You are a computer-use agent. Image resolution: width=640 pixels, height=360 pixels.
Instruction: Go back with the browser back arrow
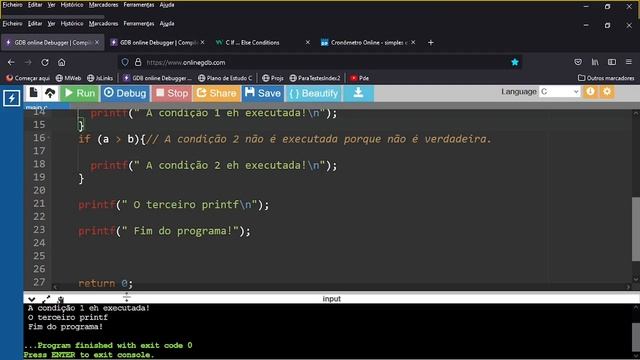[x=11, y=62]
